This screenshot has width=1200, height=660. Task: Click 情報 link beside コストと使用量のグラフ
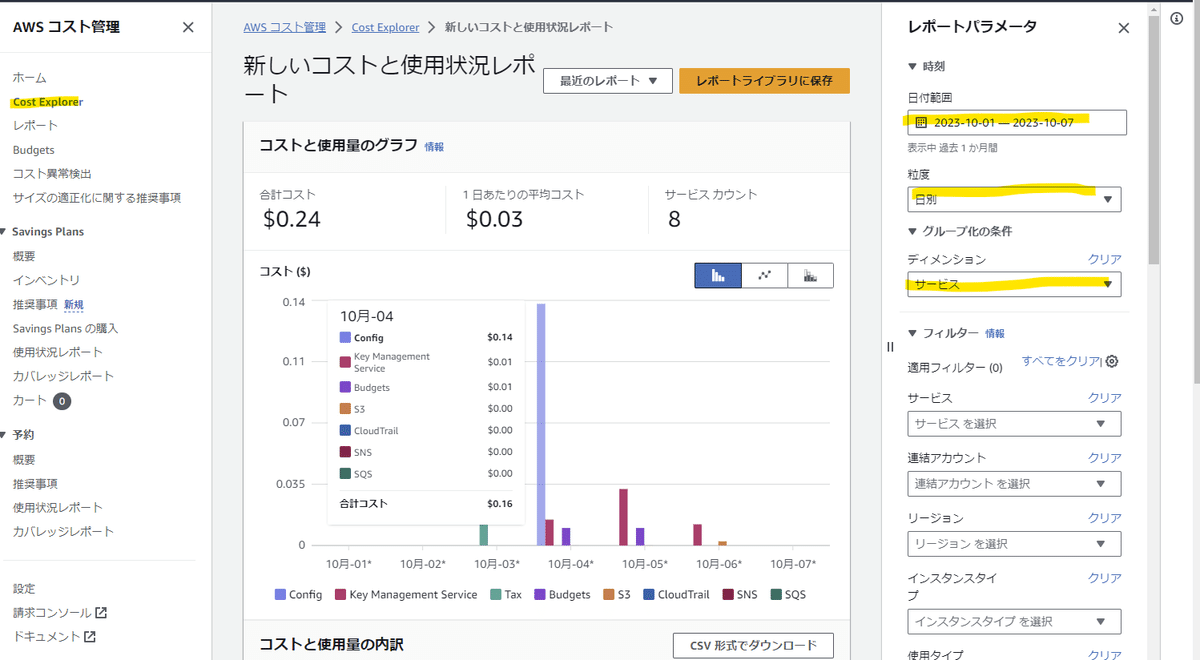coord(434,146)
